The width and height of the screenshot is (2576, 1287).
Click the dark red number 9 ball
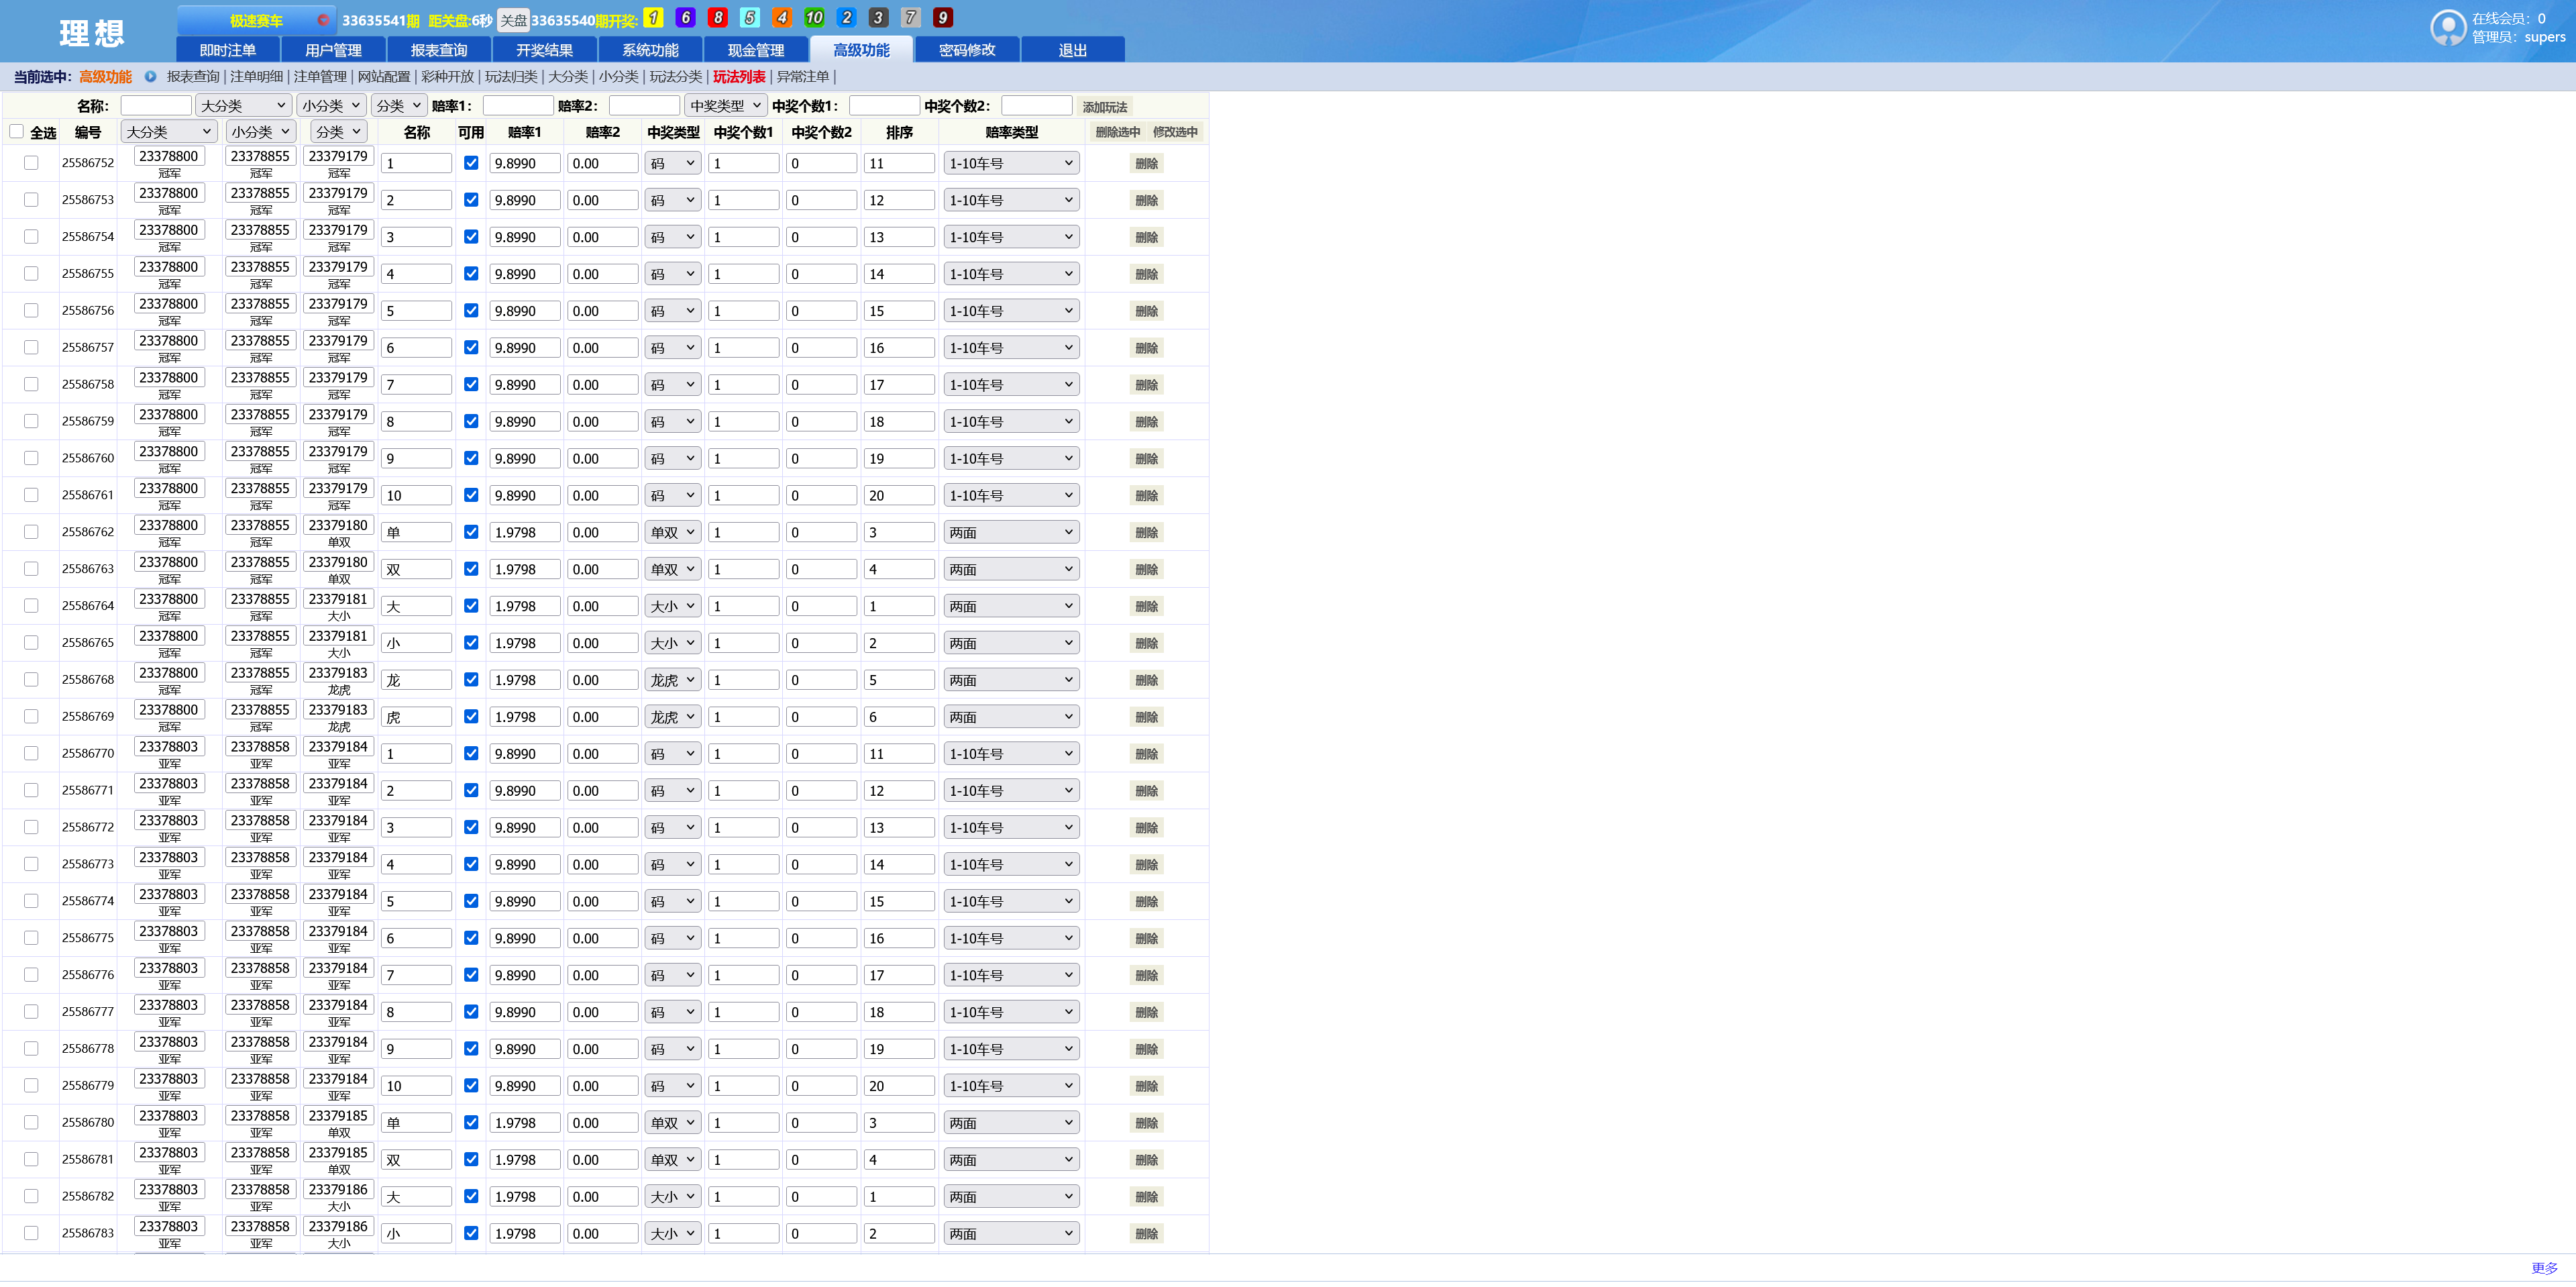pyautogui.click(x=942, y=18)
